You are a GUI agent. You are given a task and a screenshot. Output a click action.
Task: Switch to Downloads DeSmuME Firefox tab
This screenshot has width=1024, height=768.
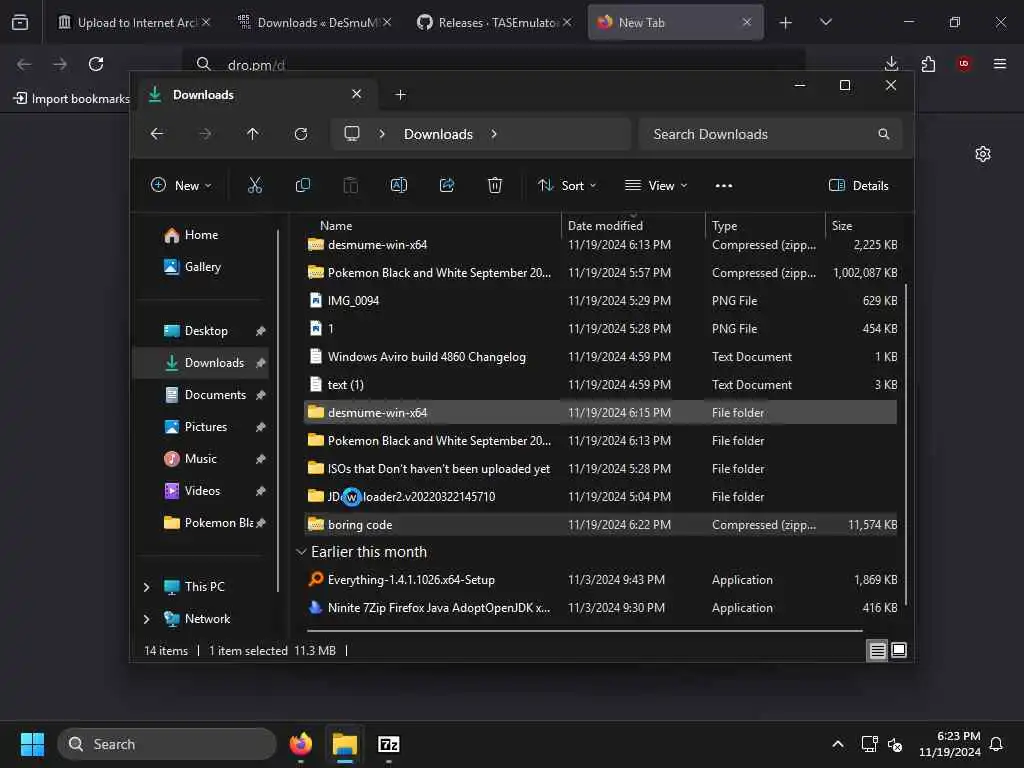click(315, 22)
